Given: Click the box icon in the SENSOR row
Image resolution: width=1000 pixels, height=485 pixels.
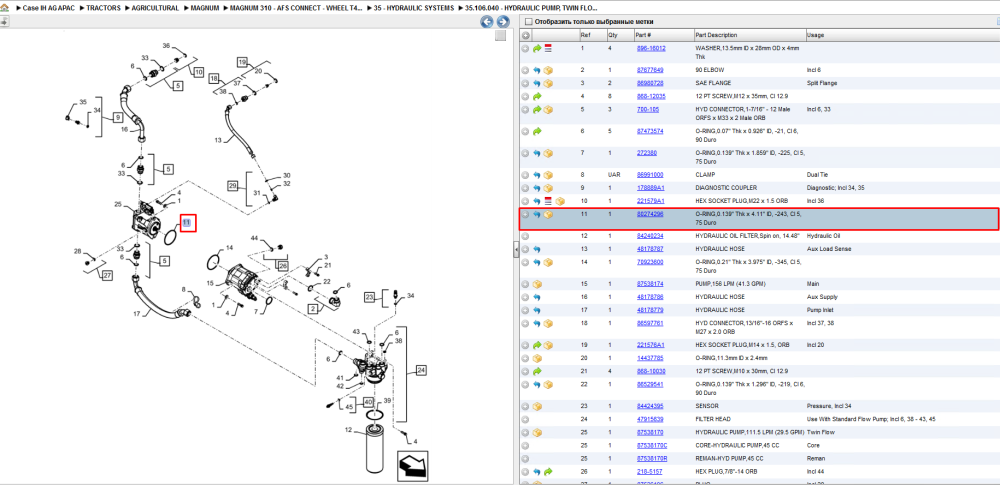Looking at the screenshot, I should (x=536, y=406).
